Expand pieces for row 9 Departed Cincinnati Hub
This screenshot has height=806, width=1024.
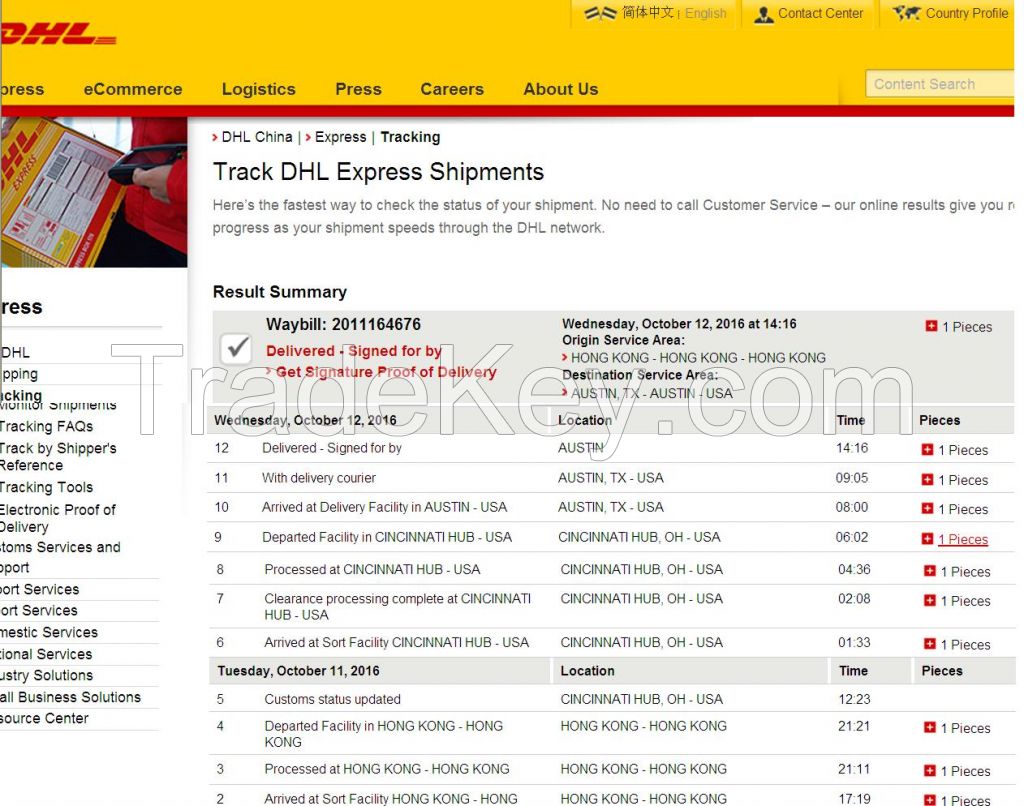927,538
